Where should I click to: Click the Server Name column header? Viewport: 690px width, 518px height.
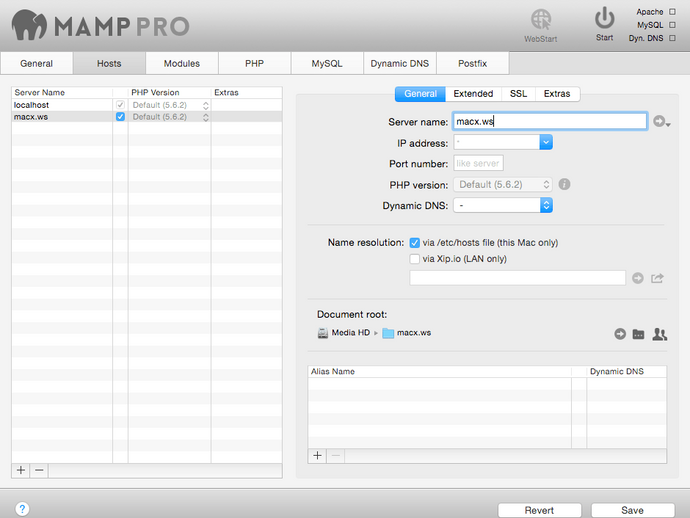click(x=62, y=92)
